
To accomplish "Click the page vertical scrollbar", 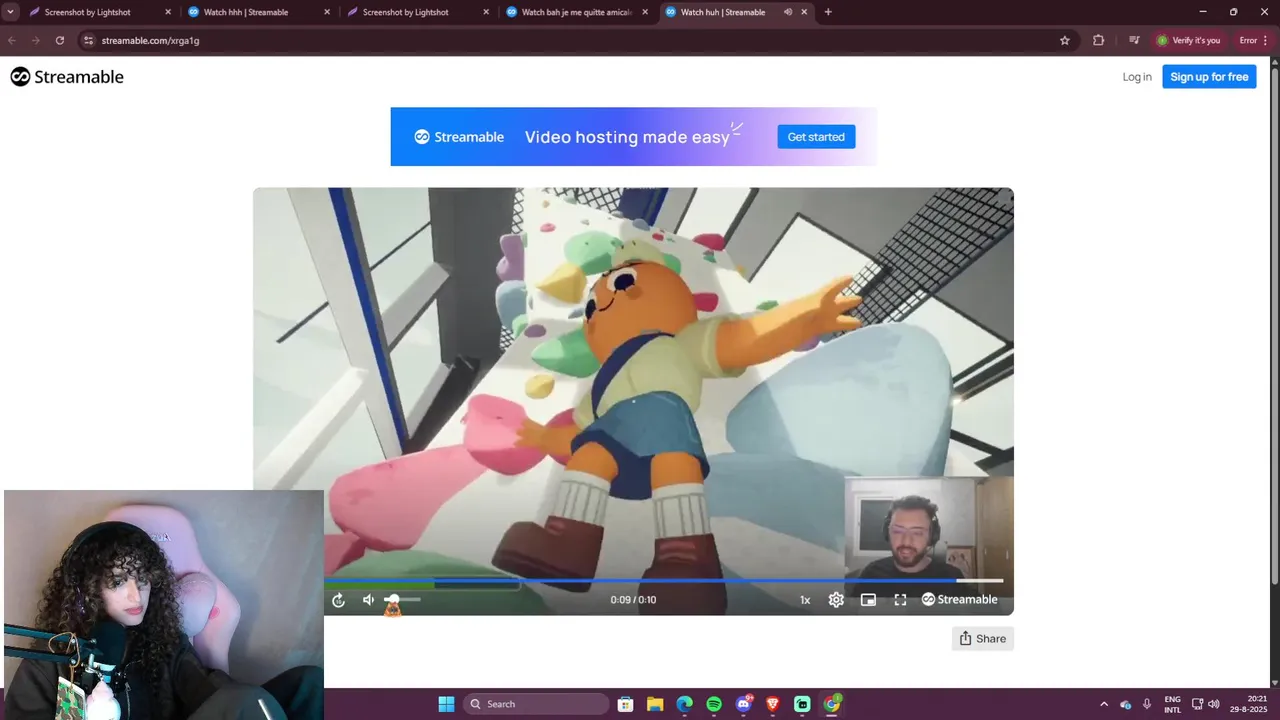I will point(1274,325).
